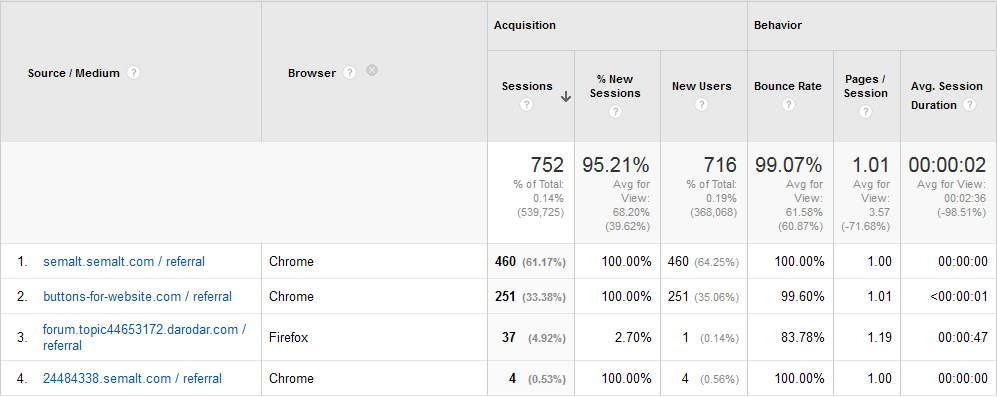Click help icon next to Source / Medium
Screen dimensions: 997x397
click(133, 73)
